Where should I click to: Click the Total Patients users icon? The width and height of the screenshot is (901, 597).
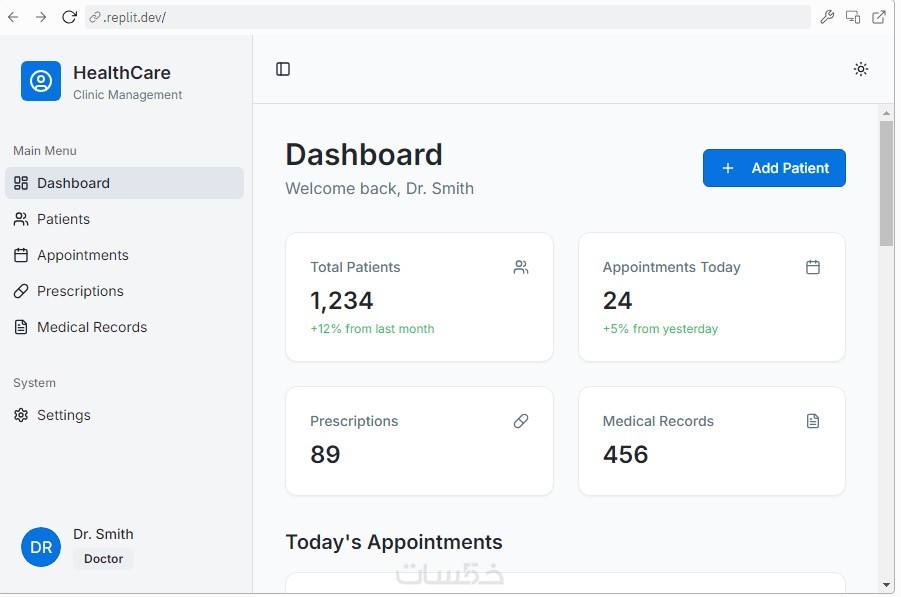(x=521, y=267)
